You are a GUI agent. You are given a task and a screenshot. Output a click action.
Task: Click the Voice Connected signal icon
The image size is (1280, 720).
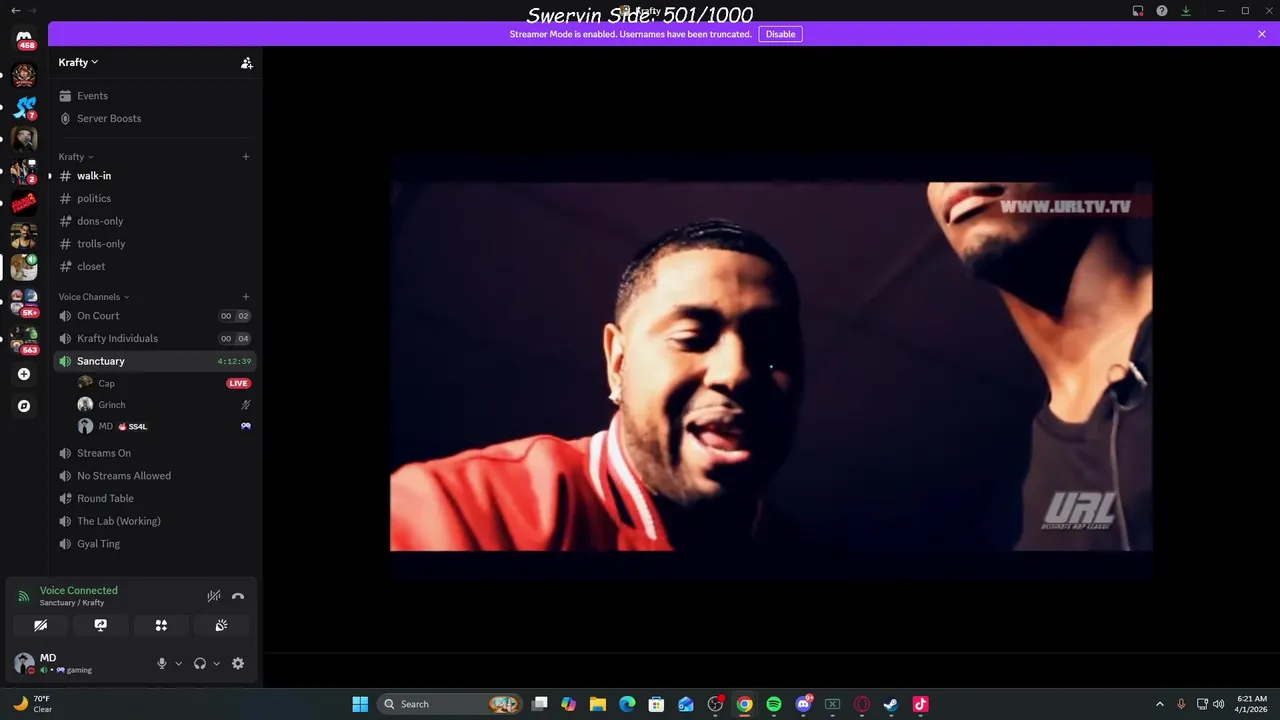24,596
